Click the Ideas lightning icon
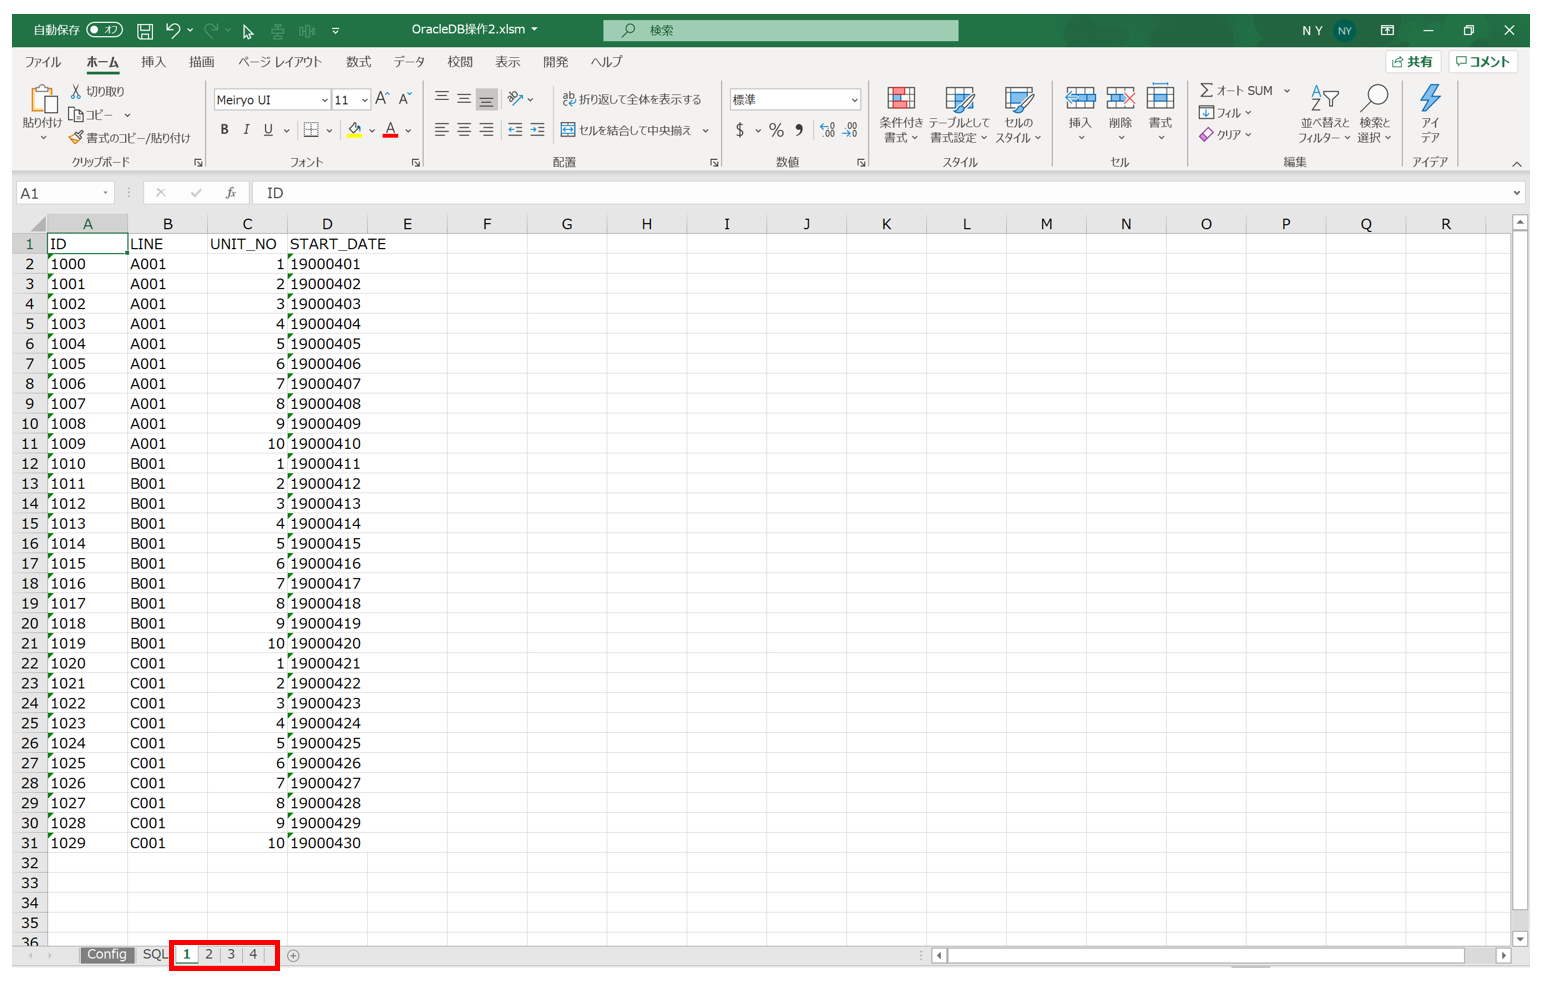This screenshot has height=981, width=1550. coord(1431,98)
